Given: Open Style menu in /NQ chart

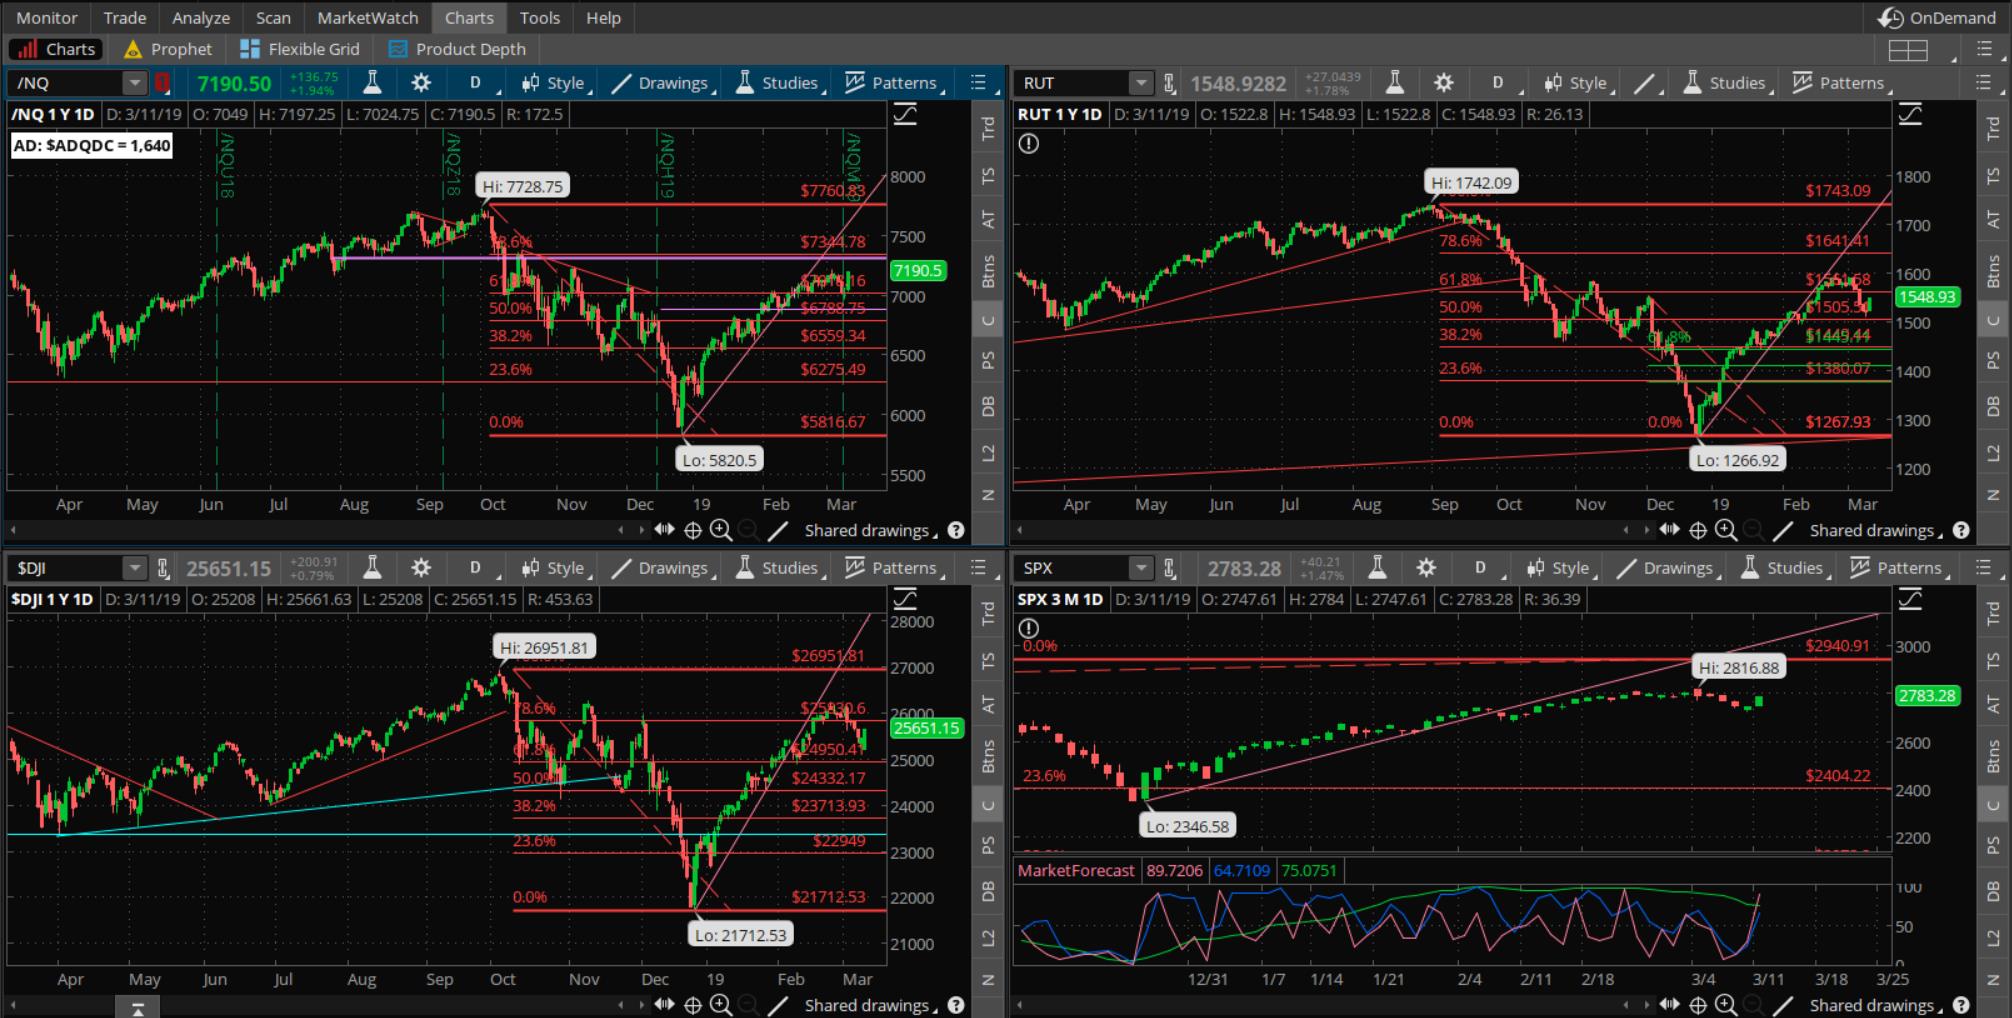Looking at the screenshot, I should [555, 83].
